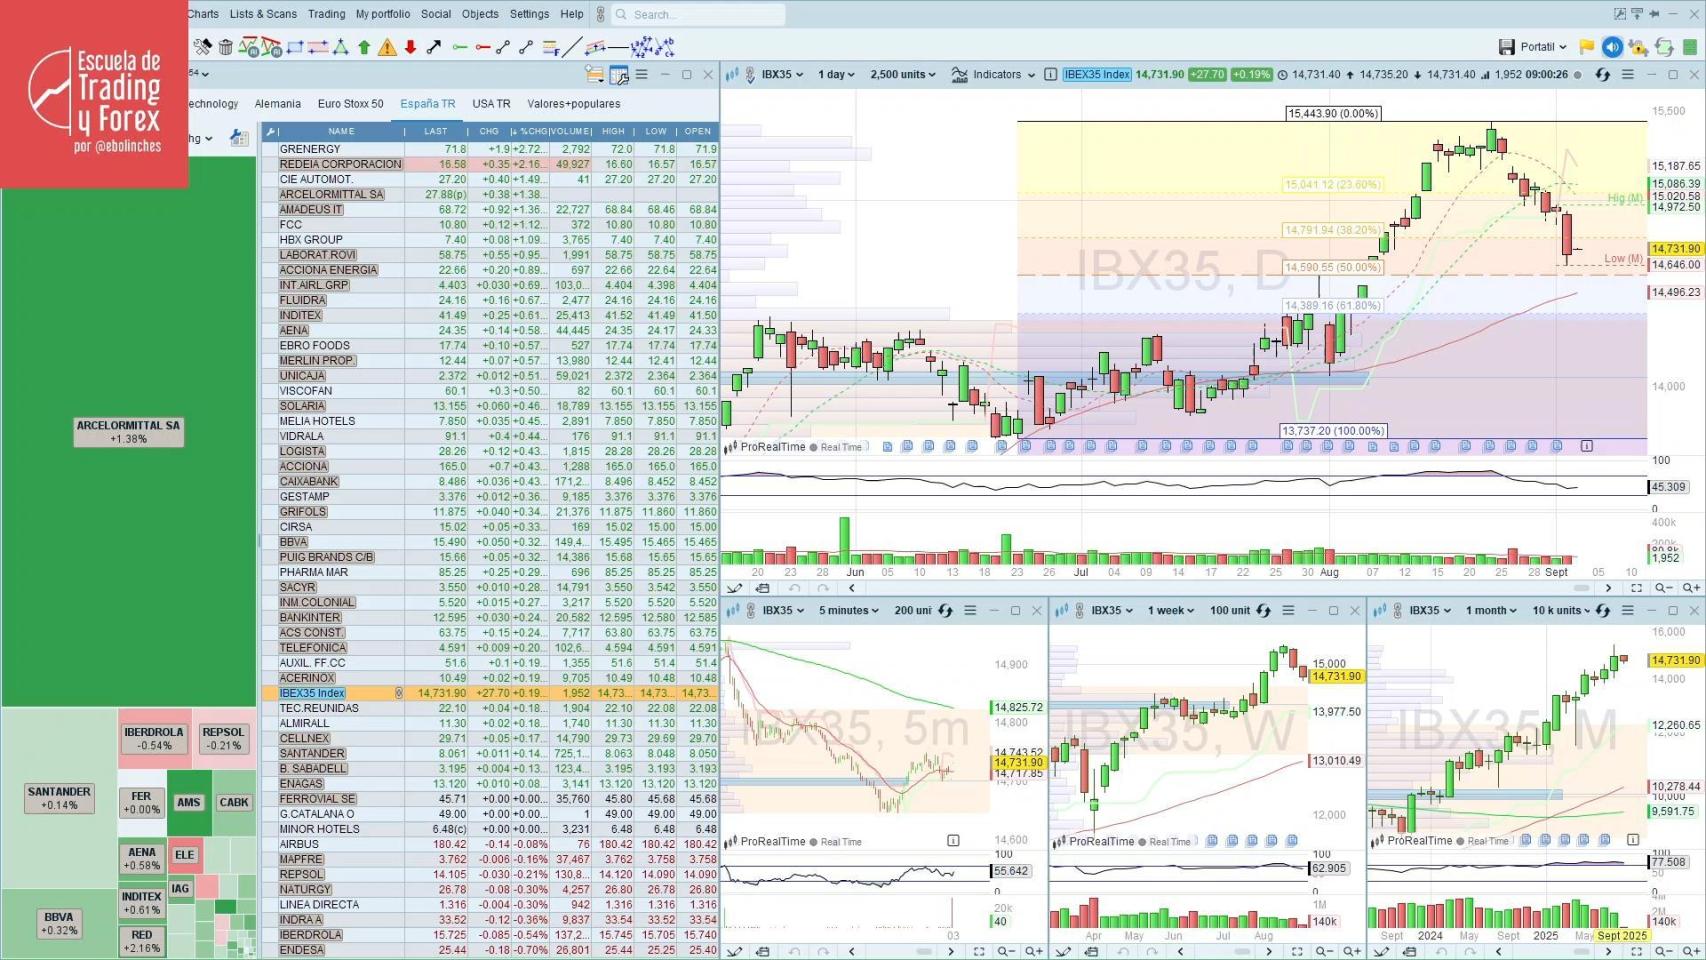
Task: Click the ARCELORMITTAL SA heatmap tile
Action: pyautogui.click(x=128, y=432)
